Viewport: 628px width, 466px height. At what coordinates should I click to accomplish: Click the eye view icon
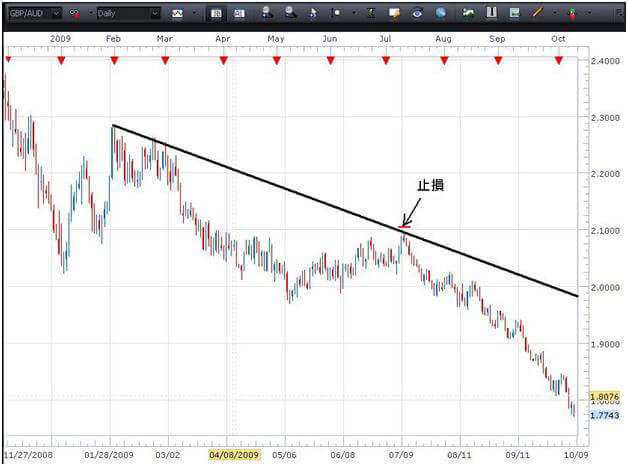pyautogui.click(x=417, y=14)
